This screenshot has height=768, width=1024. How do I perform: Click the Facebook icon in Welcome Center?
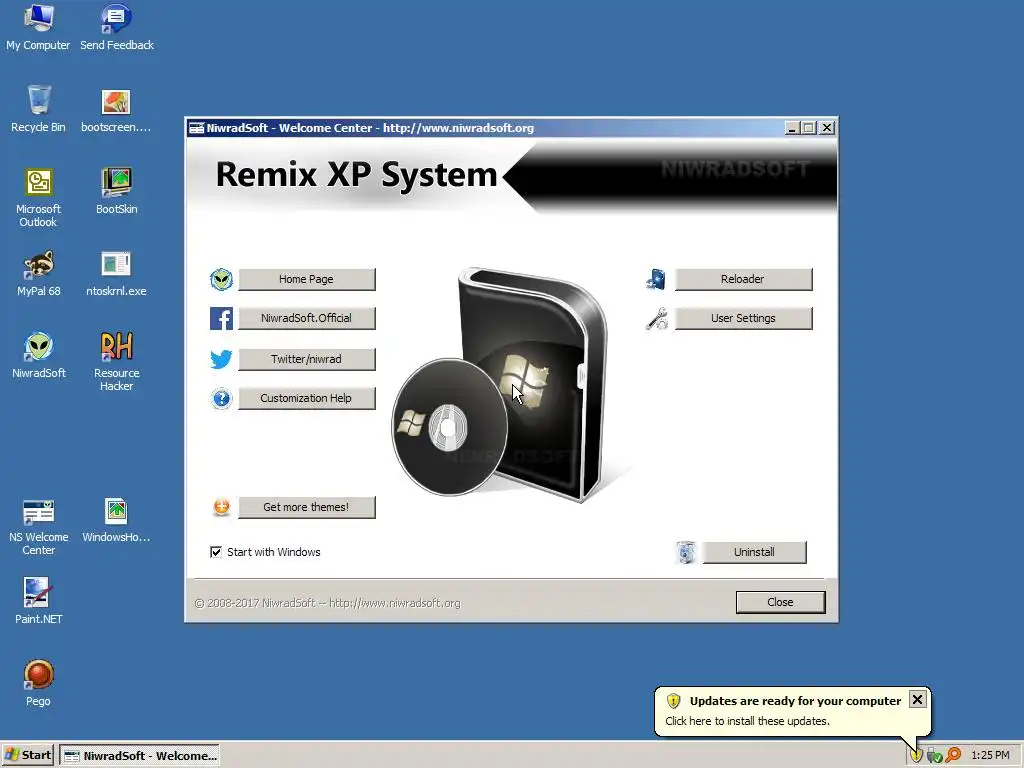(221, 319)
